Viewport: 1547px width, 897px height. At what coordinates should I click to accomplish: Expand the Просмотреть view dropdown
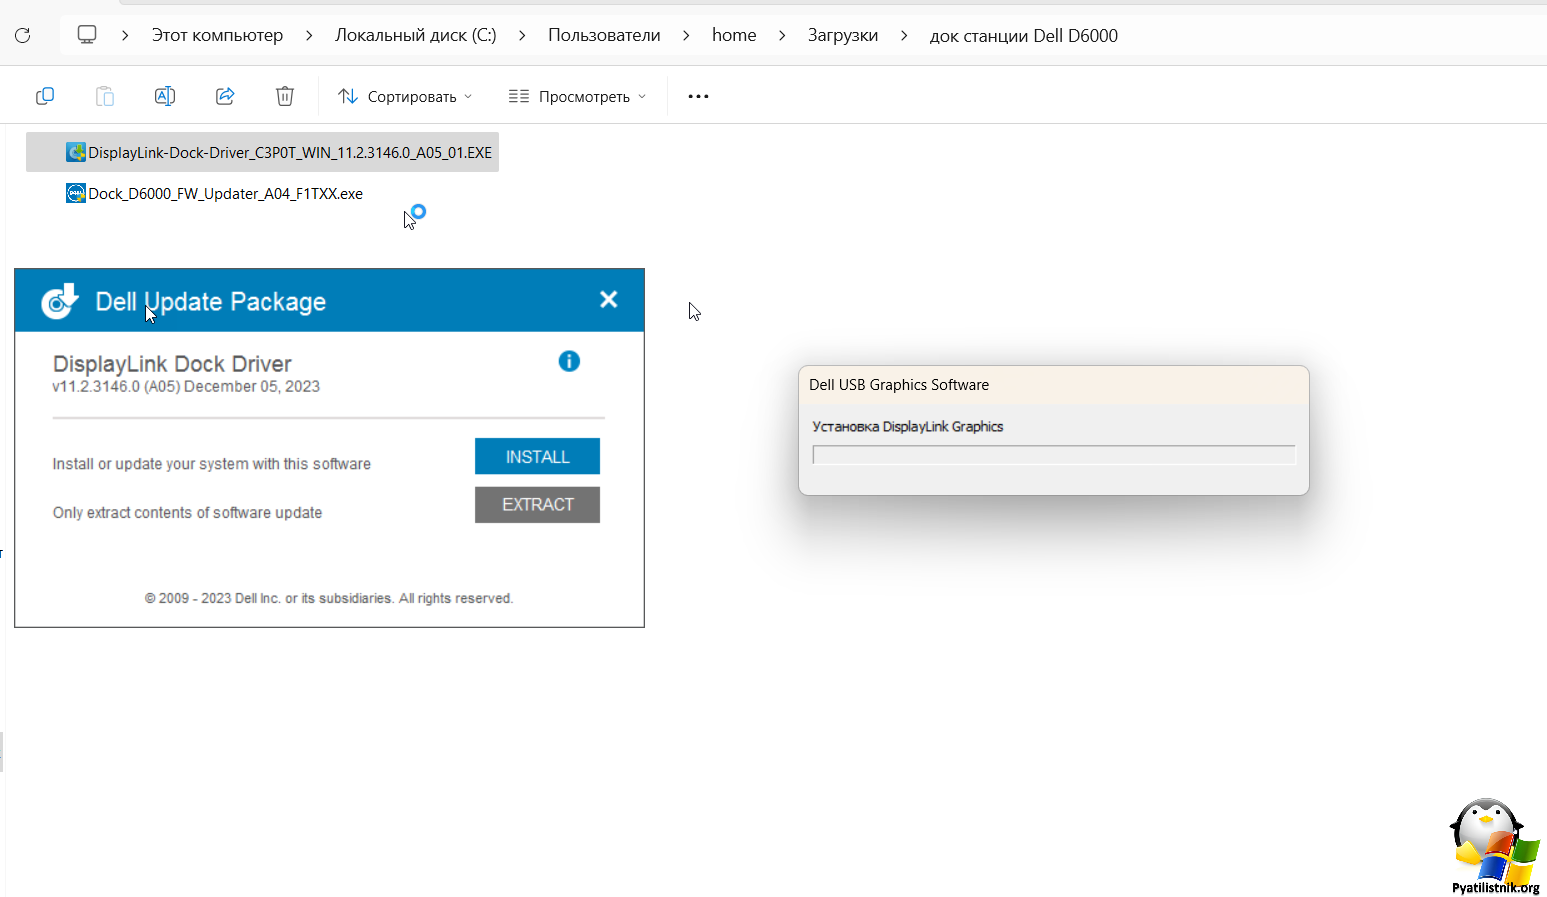pos(577,96)
